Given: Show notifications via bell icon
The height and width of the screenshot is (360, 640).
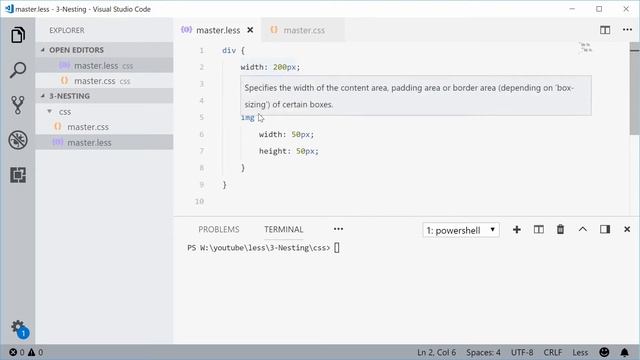Looking at the screenshot, I should [624, 352].
